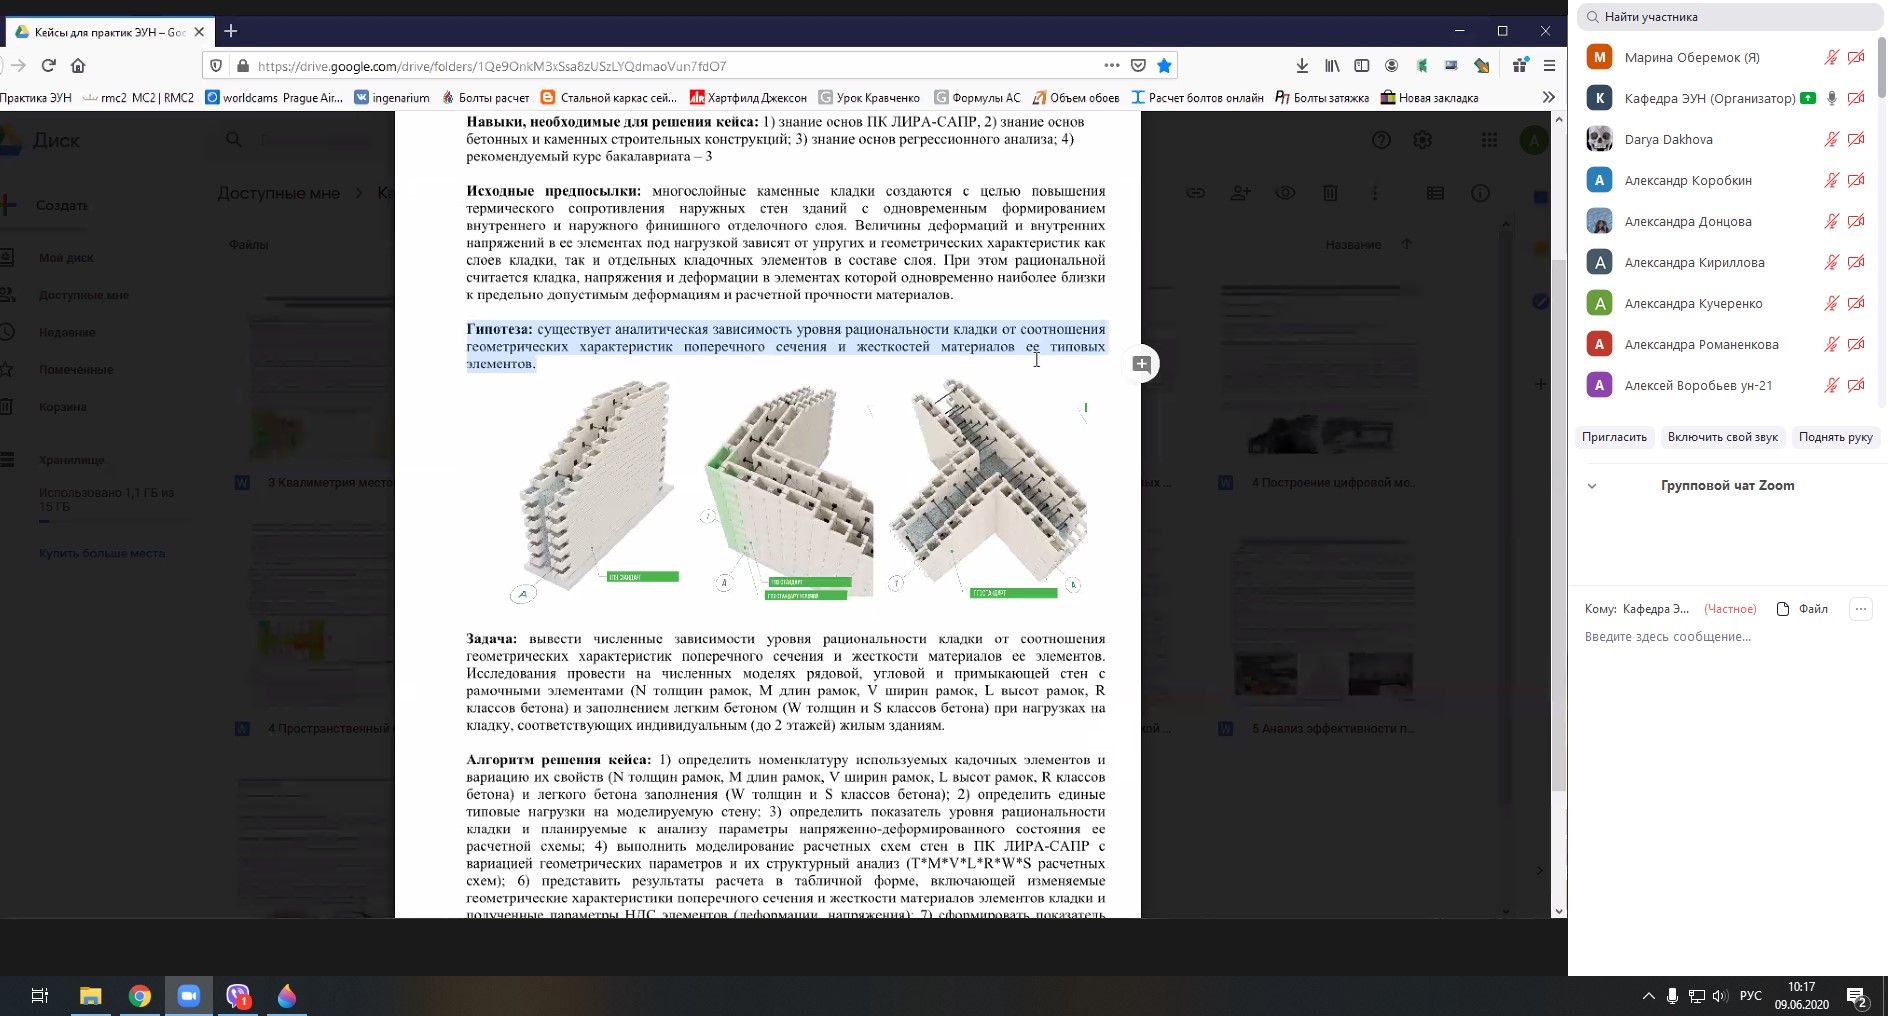Open the Формулы АС bookmark
Viewport: 1888px width, 1016px height.
[x=977, y=98]
